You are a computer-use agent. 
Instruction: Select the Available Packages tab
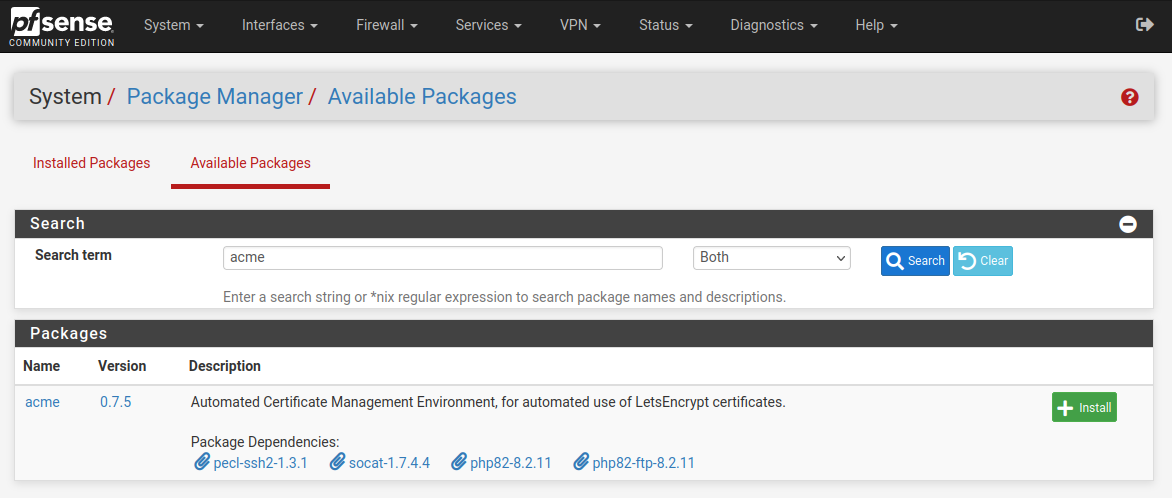(x=250, y=163)
